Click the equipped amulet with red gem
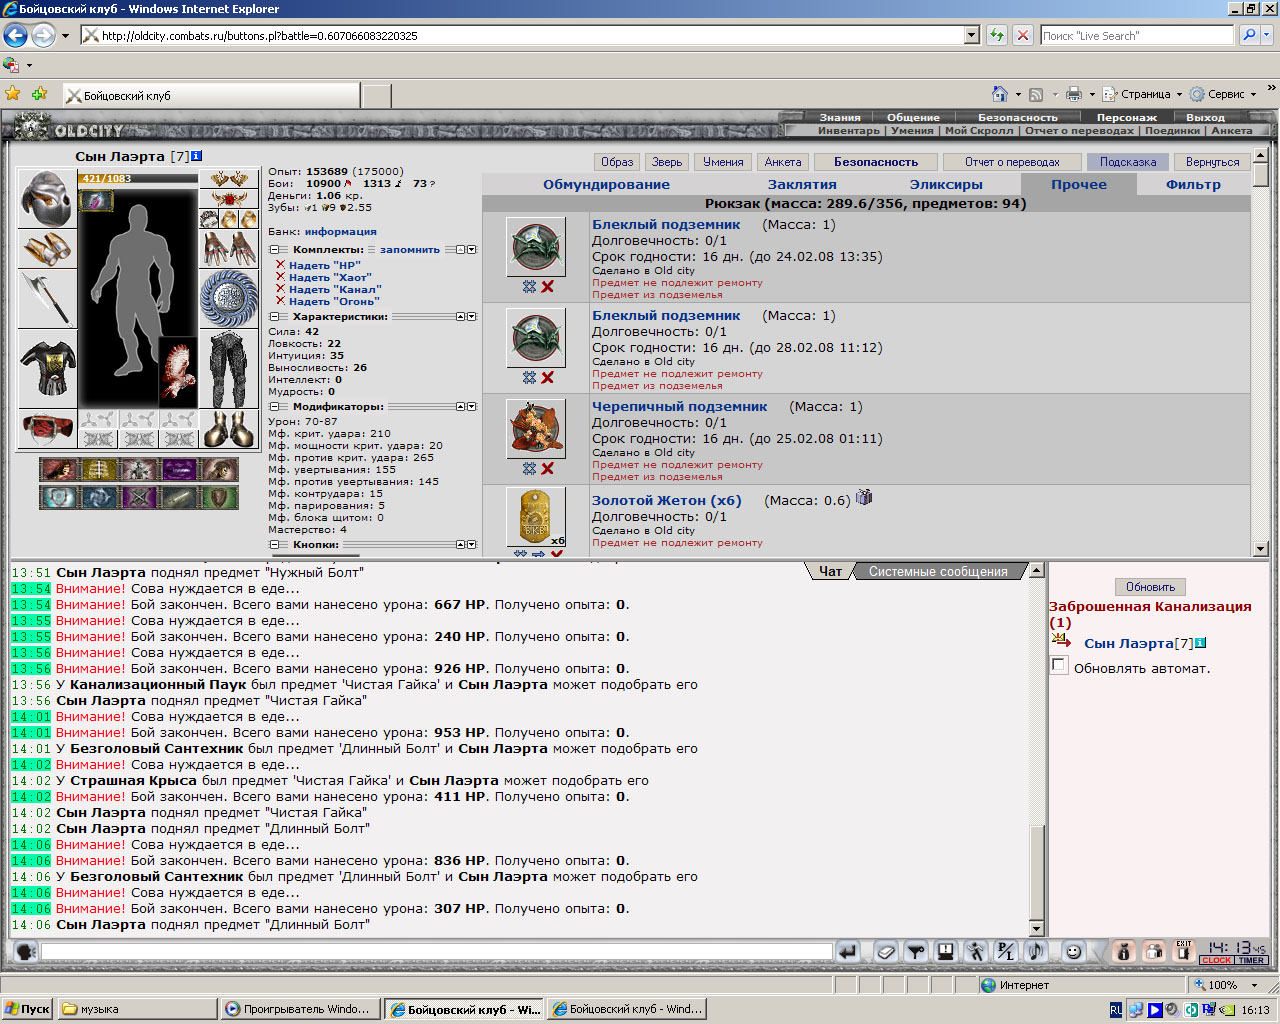The image size is (1280, 1024). (228, 199)
